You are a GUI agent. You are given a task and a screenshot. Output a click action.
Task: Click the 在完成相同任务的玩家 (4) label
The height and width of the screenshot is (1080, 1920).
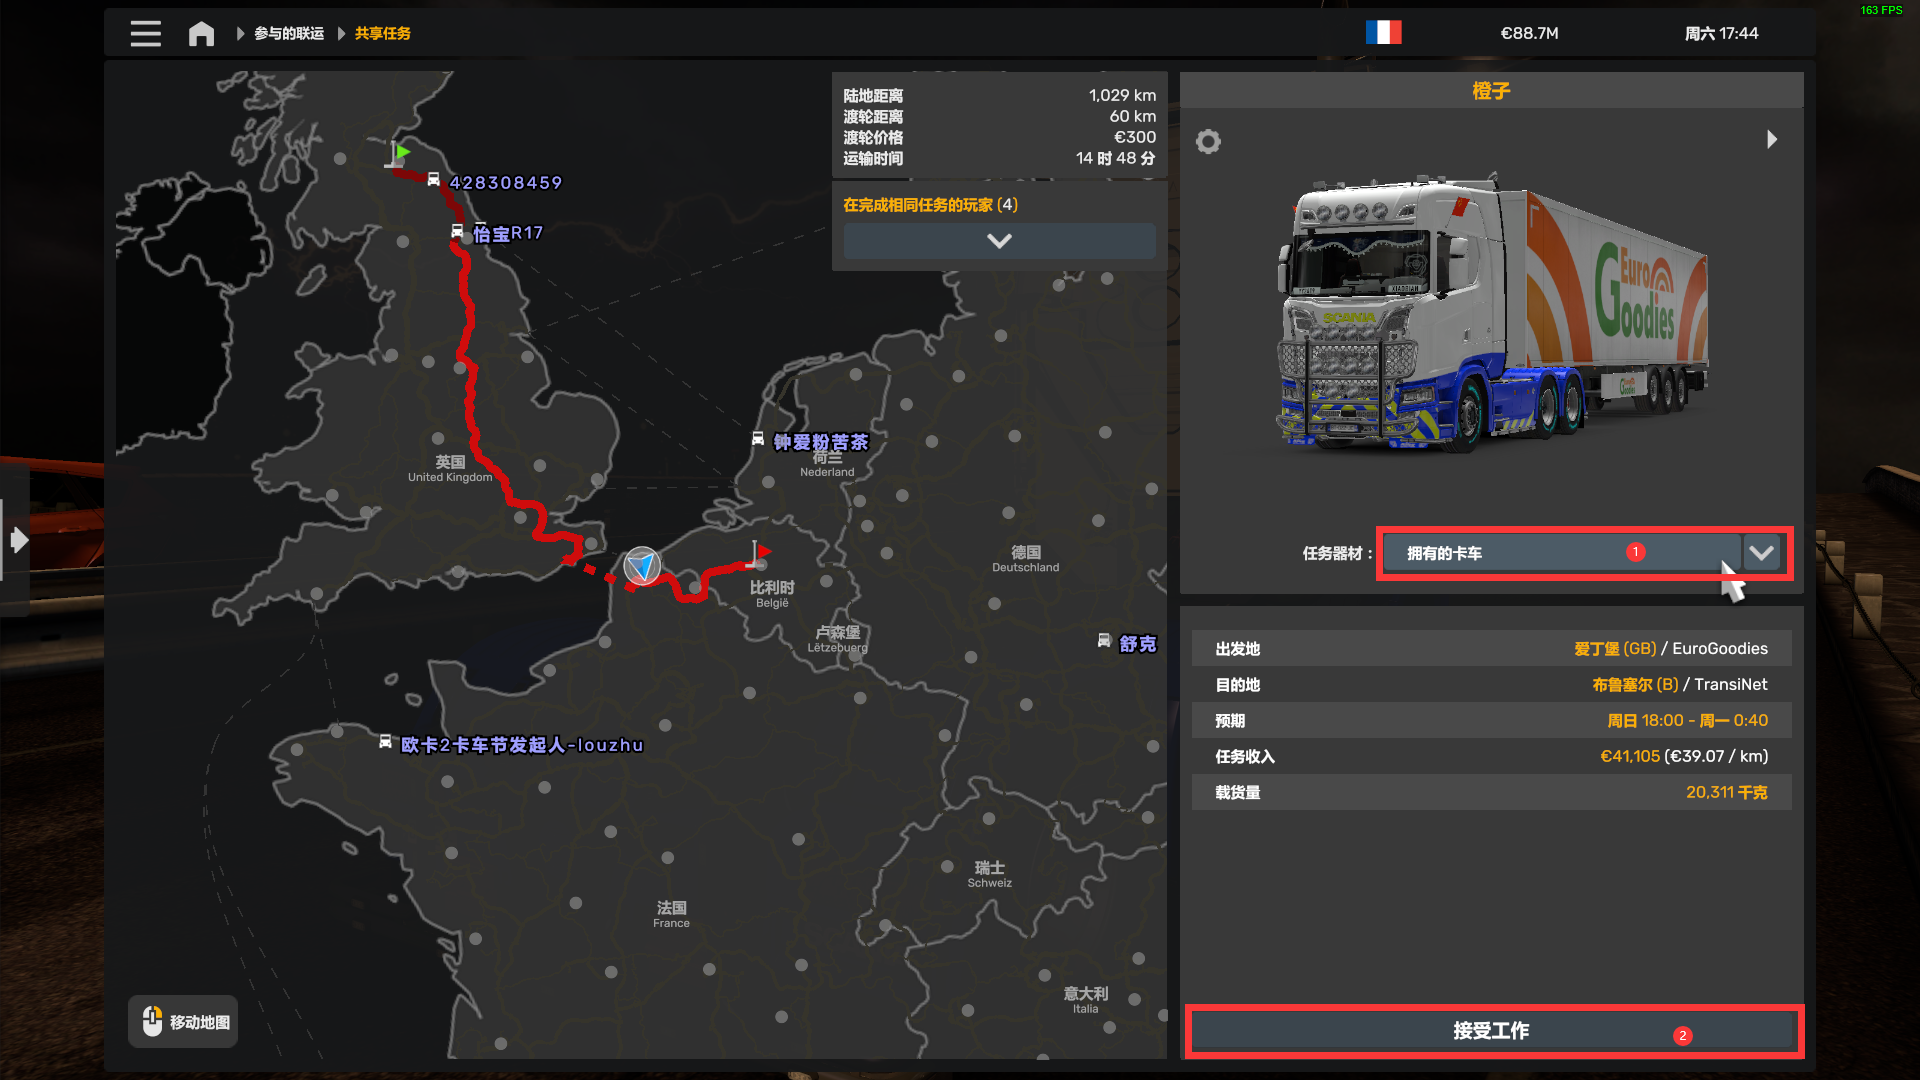pyautogui.click(x=930, y=205)
